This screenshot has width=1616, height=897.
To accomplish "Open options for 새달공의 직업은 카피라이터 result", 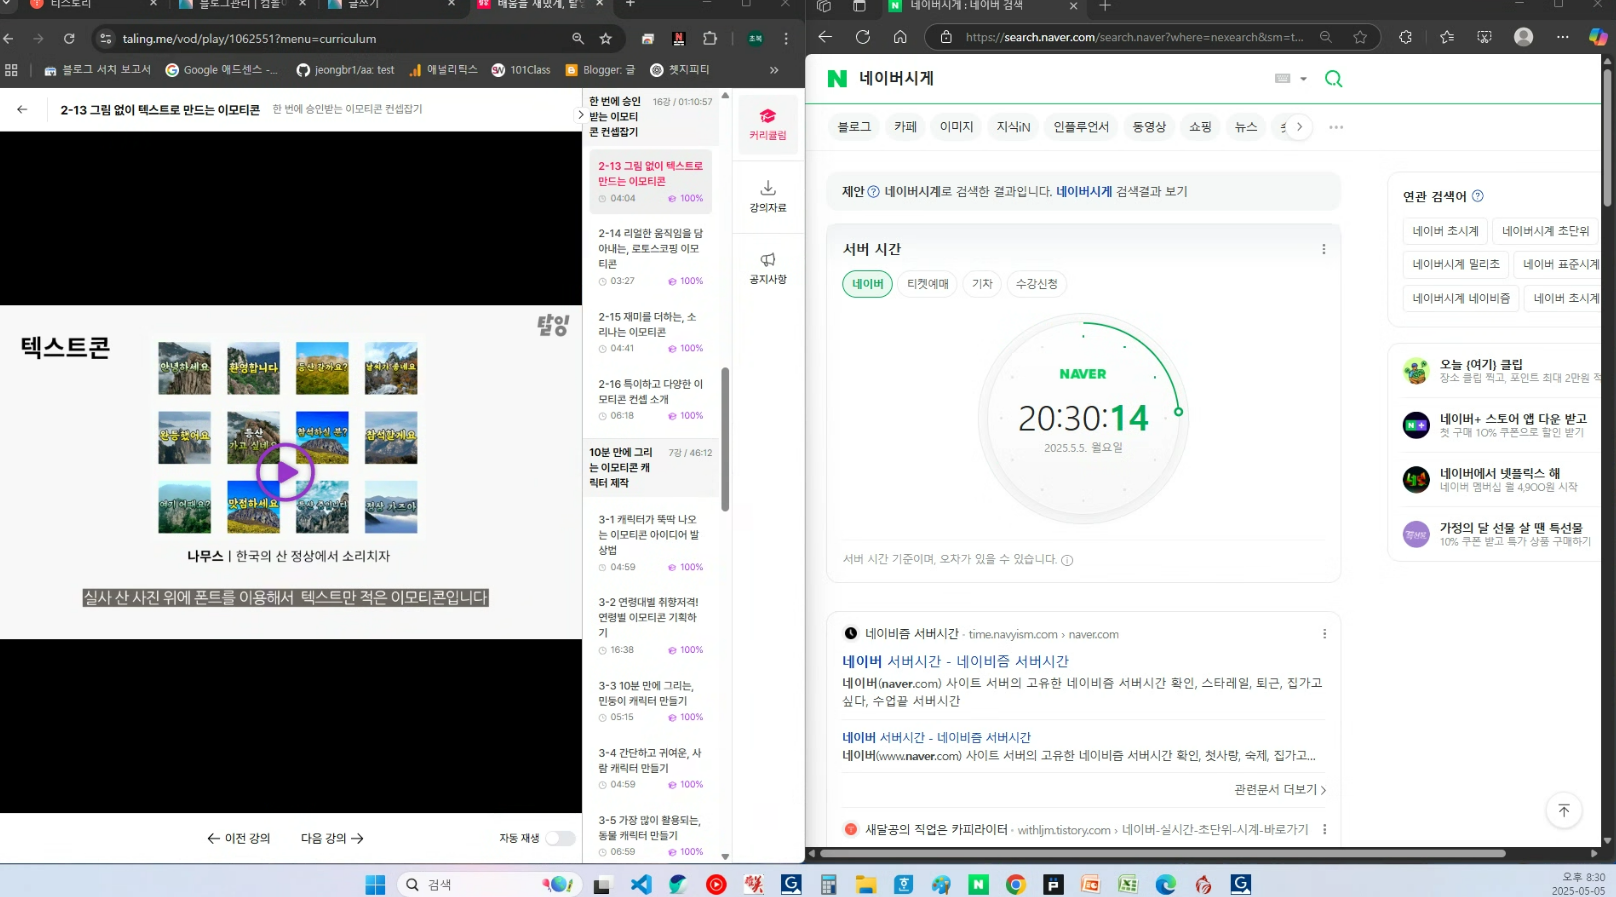I will [x=1324, y=830].
